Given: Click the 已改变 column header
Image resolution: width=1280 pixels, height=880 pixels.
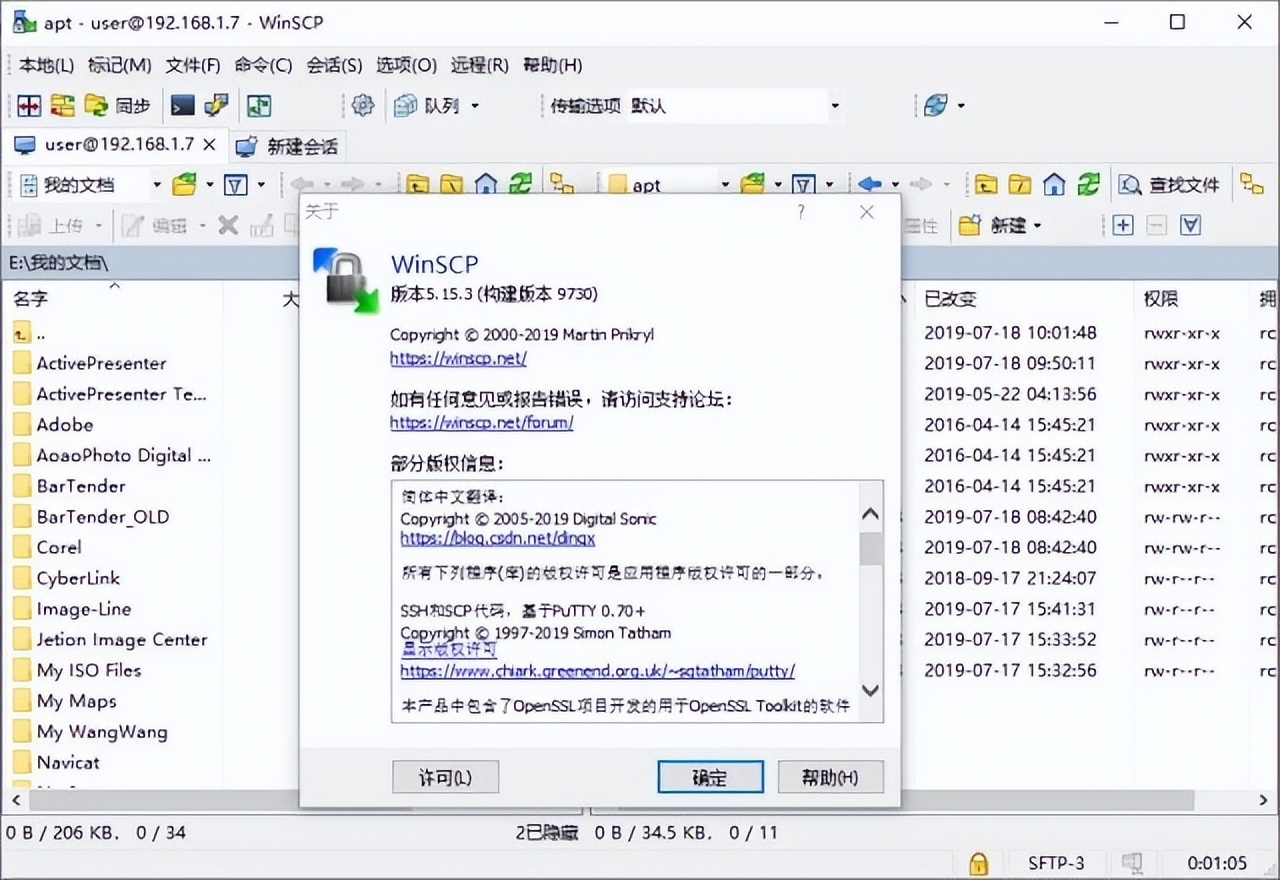Looking at the screenshot, I should point(950,298).
